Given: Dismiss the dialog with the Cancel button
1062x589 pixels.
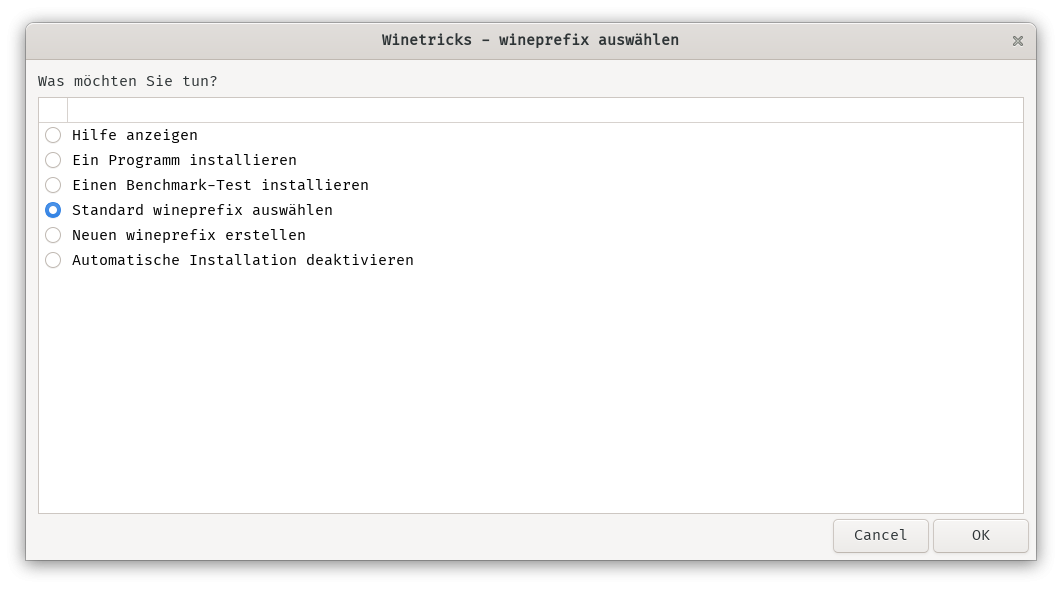Looking at the screenshot, I should click(880, 536).
